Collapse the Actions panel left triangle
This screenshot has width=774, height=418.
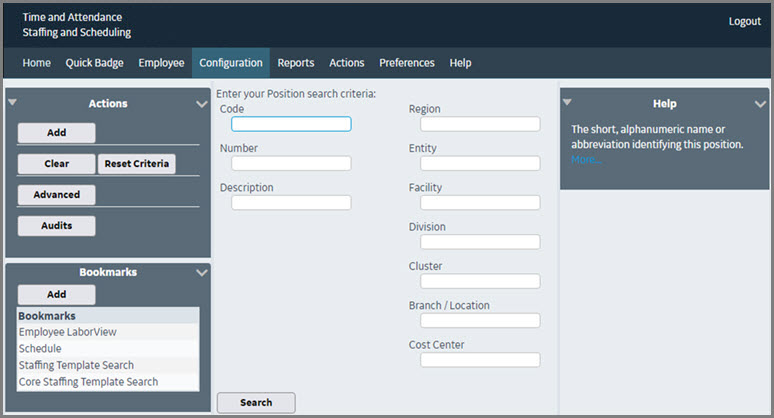click(x=13, y=103)
